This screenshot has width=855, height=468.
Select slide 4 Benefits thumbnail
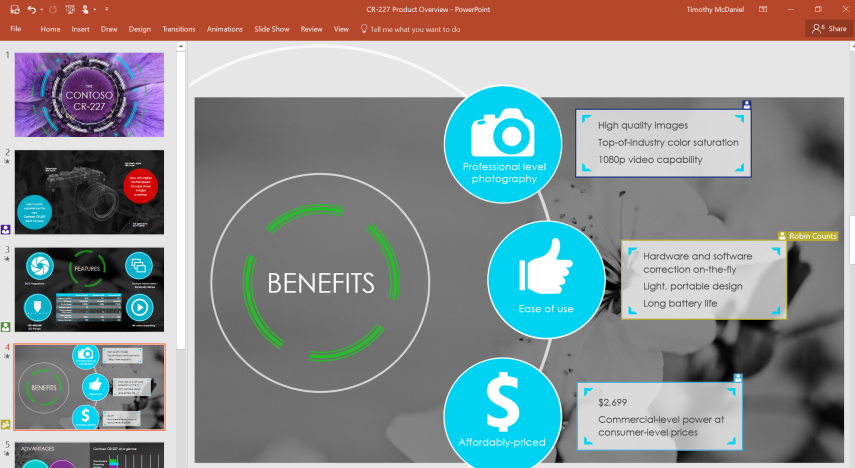click(x=89, y=387)
